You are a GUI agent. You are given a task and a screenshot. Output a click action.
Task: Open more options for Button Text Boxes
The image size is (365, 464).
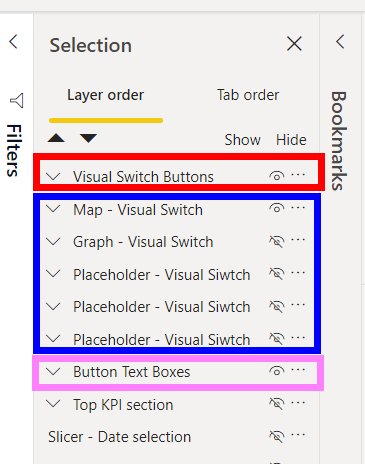pyautogui.click(x=298, y=370)
